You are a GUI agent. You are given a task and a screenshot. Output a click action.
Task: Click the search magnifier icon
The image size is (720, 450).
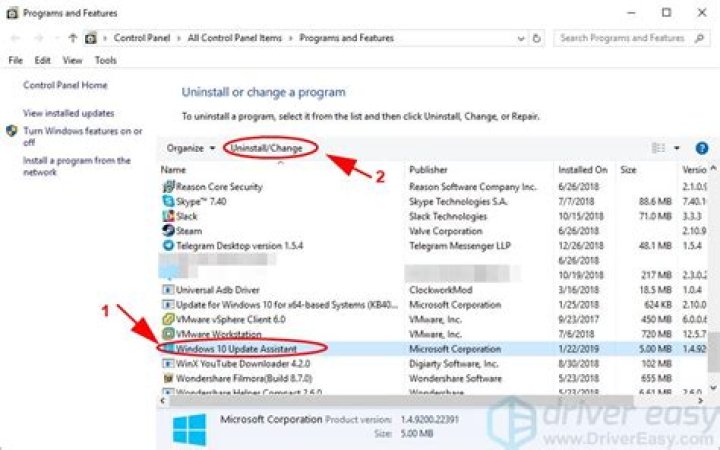(699, 38)
